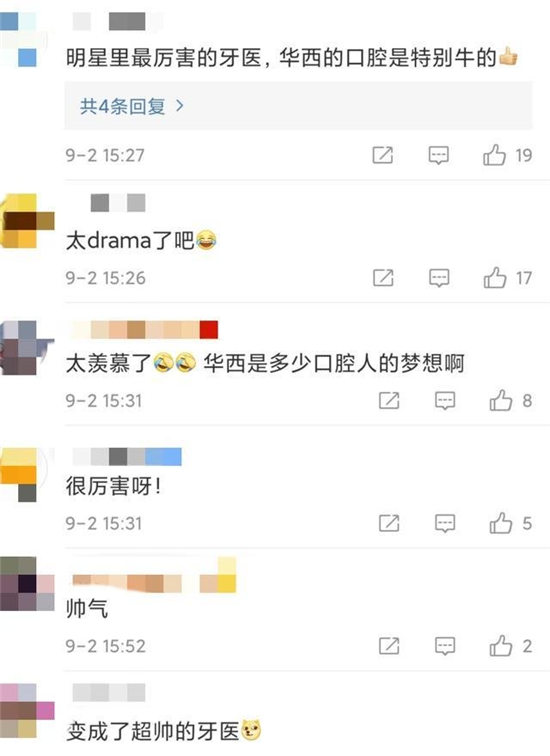This screenshot has height=756, width=550.
Task: Open avatar of the 太drama了吧 commenter
Action: coord(27,221)
